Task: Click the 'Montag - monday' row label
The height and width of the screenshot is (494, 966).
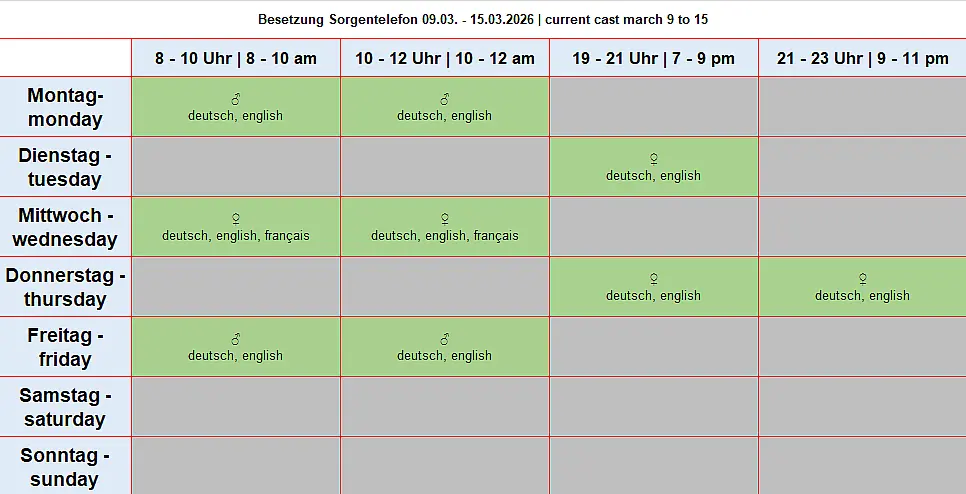Action: click(x=65, y=107)
